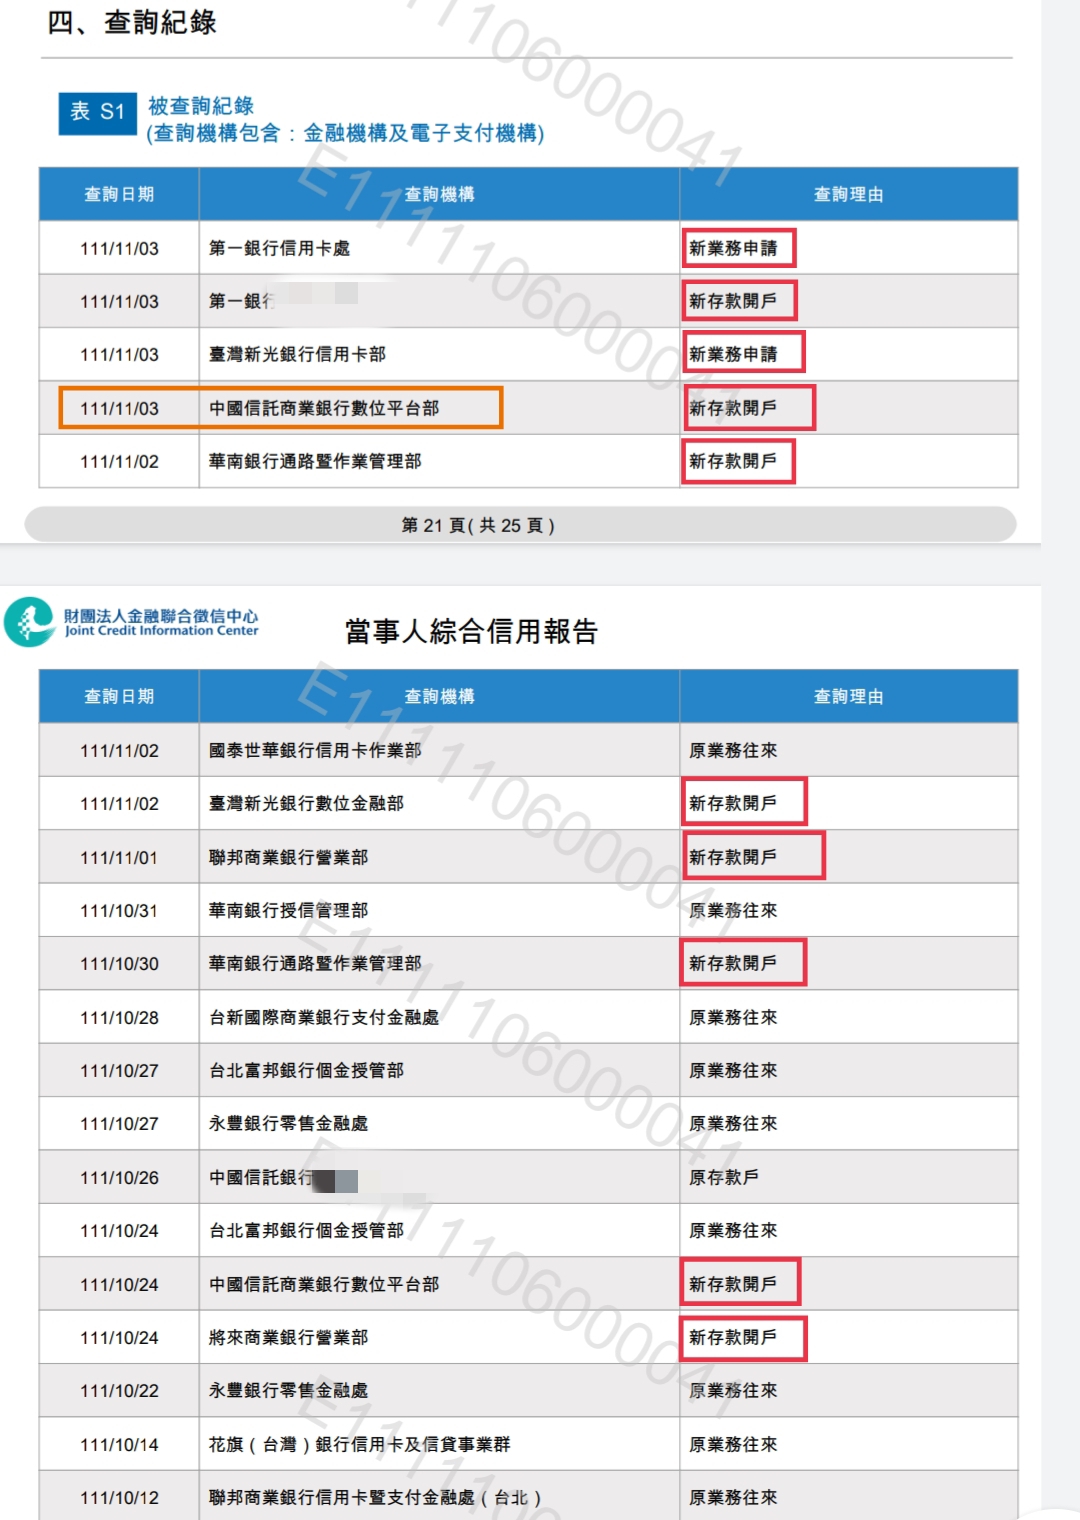Image resolution: width=1080 pixels, height=1520 pixels.
Task: Click the '第 21 頁( 共 25 頁 )' page indicator
Action: [478, 525]
